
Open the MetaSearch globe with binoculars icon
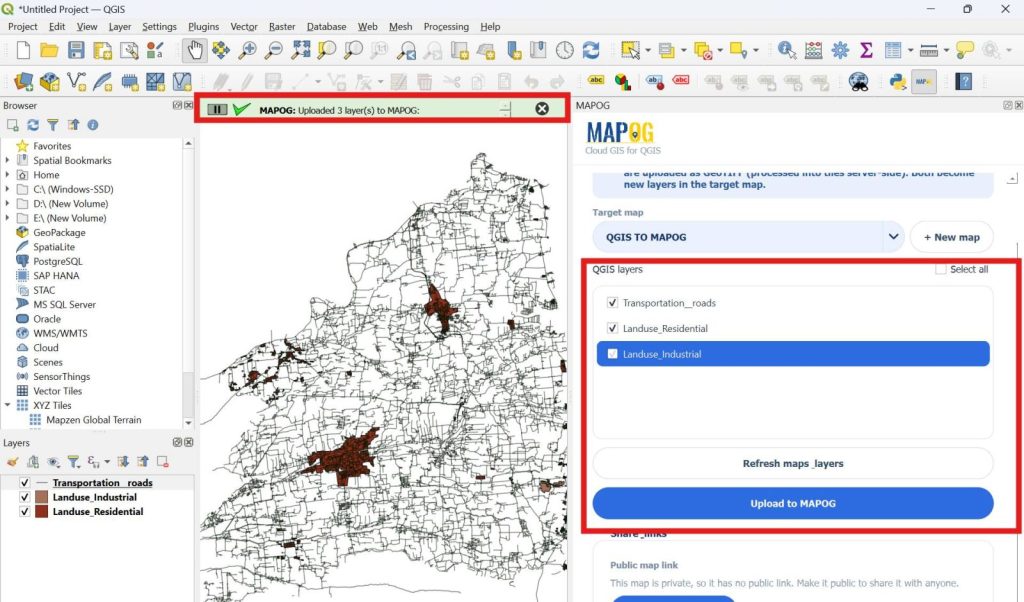tap(859, 82)
